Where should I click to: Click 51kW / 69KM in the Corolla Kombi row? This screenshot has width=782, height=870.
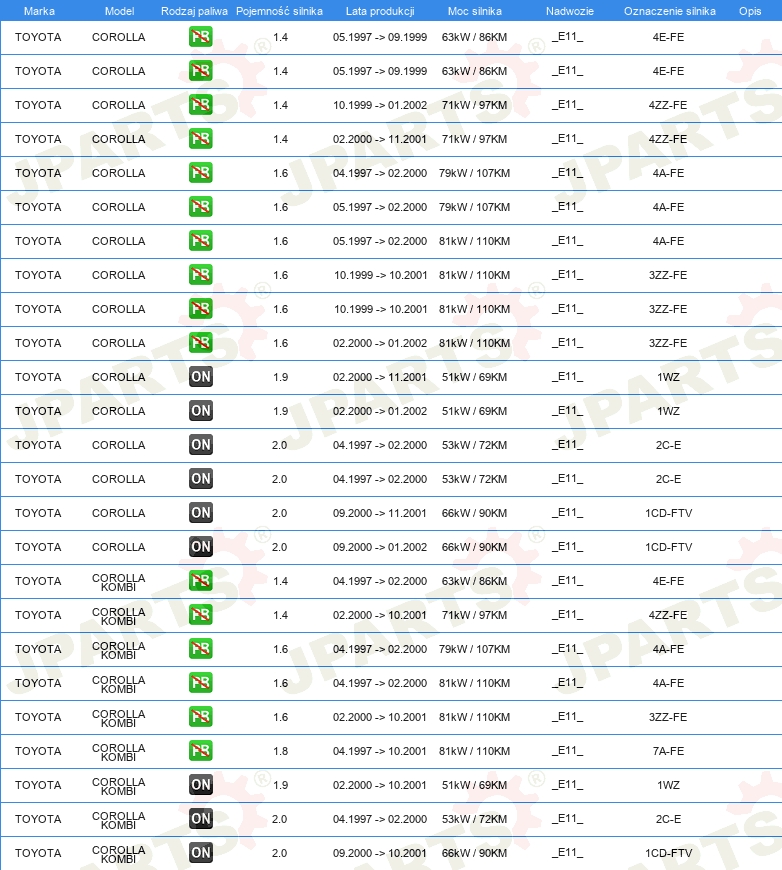[x=475, y=785]
